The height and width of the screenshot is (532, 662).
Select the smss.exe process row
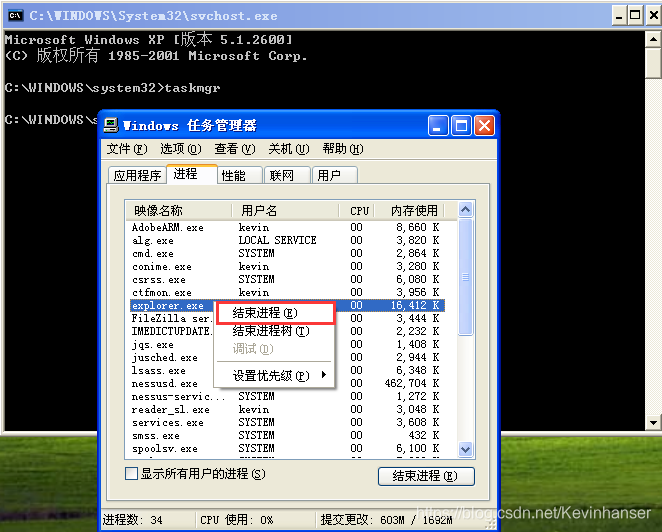click(x=287, y=435)
